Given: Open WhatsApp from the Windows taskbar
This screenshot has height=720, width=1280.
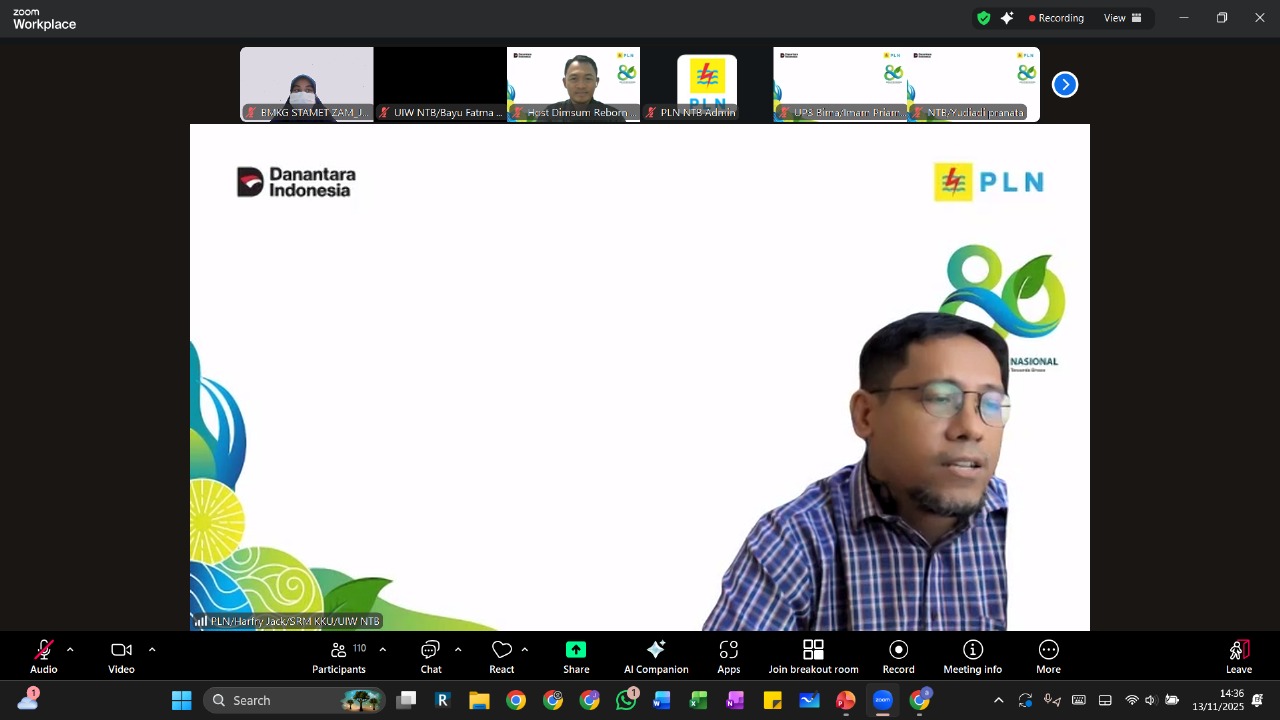Looking at the screenshot, I should point(626,700).
